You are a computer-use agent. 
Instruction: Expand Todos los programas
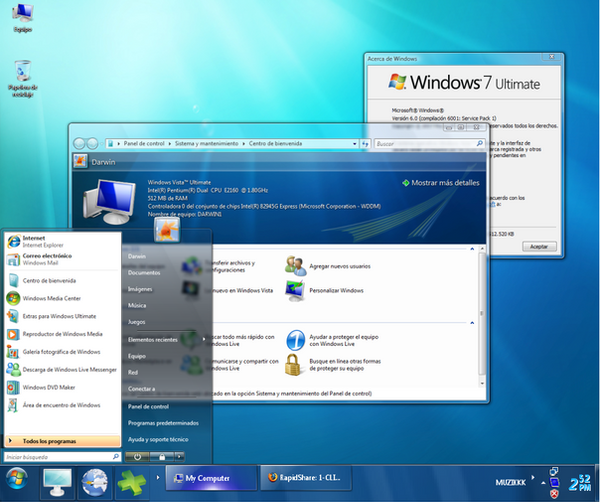pos(62,441)
